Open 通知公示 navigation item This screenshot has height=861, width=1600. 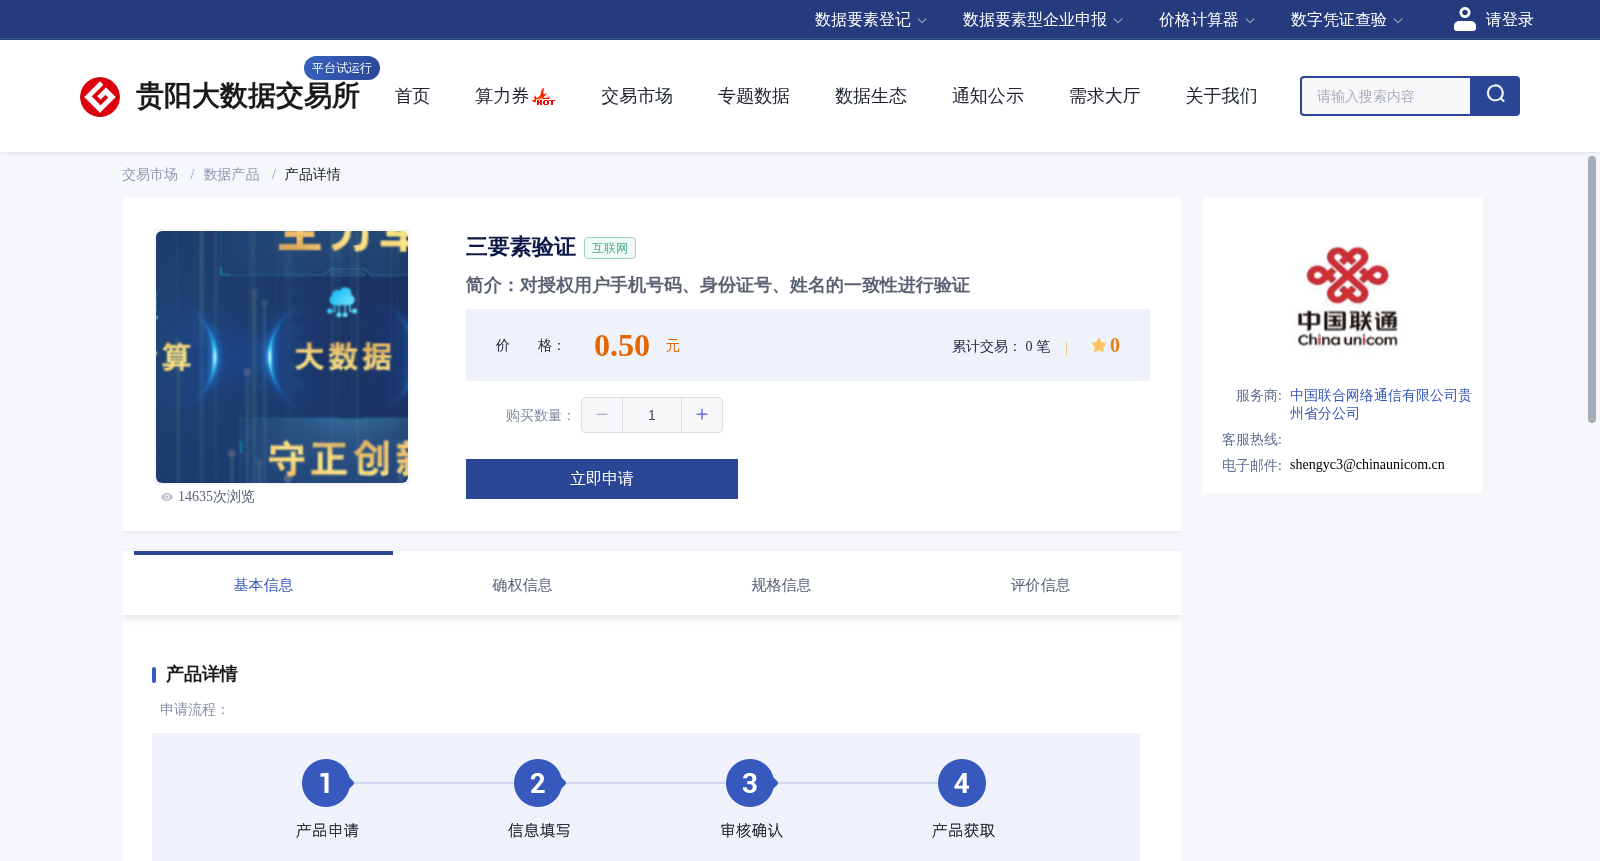[988, 96]
